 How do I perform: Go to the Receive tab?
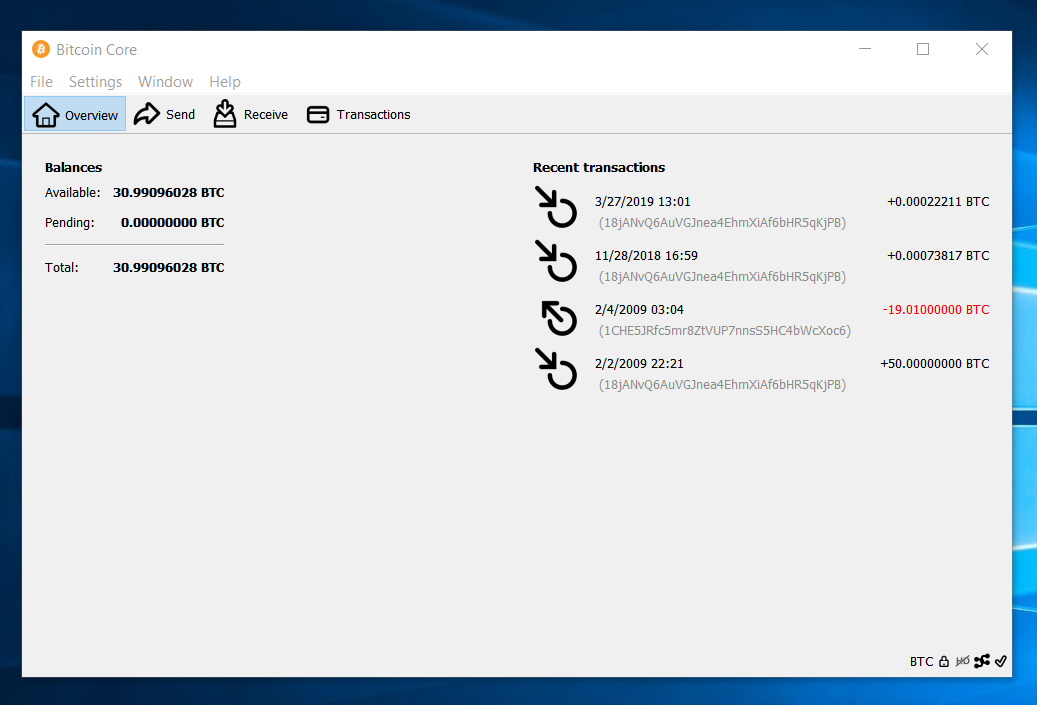point(251,115)
